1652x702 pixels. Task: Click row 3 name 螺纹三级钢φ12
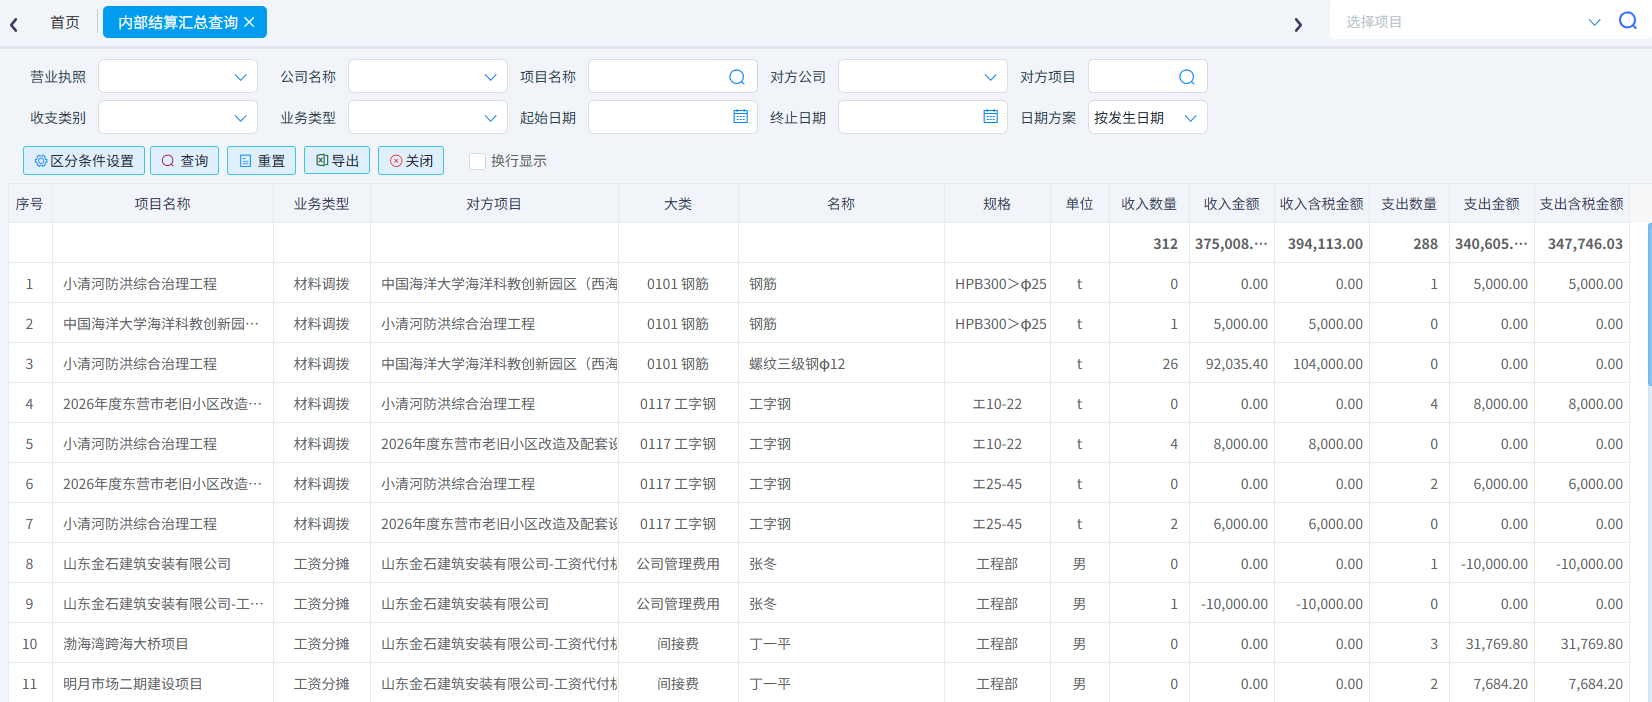coord(797,364)
